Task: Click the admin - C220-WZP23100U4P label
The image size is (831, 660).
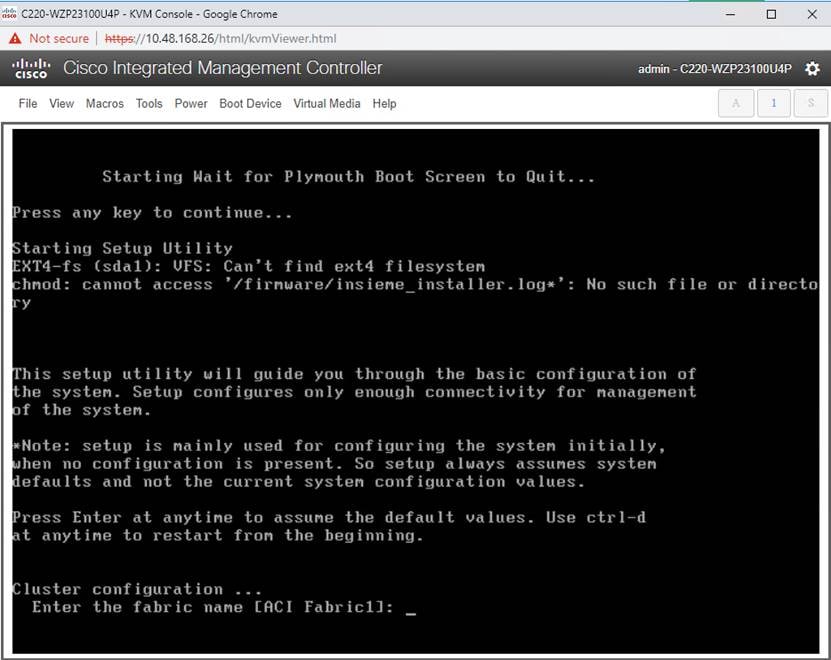Action: [714, 69]
